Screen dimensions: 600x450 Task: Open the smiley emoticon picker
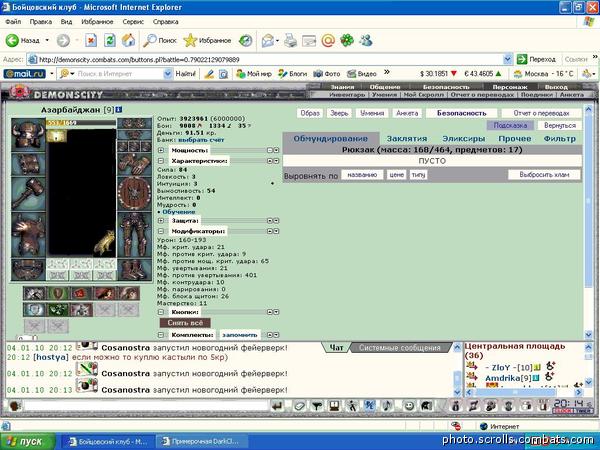[x=409, y=406]
